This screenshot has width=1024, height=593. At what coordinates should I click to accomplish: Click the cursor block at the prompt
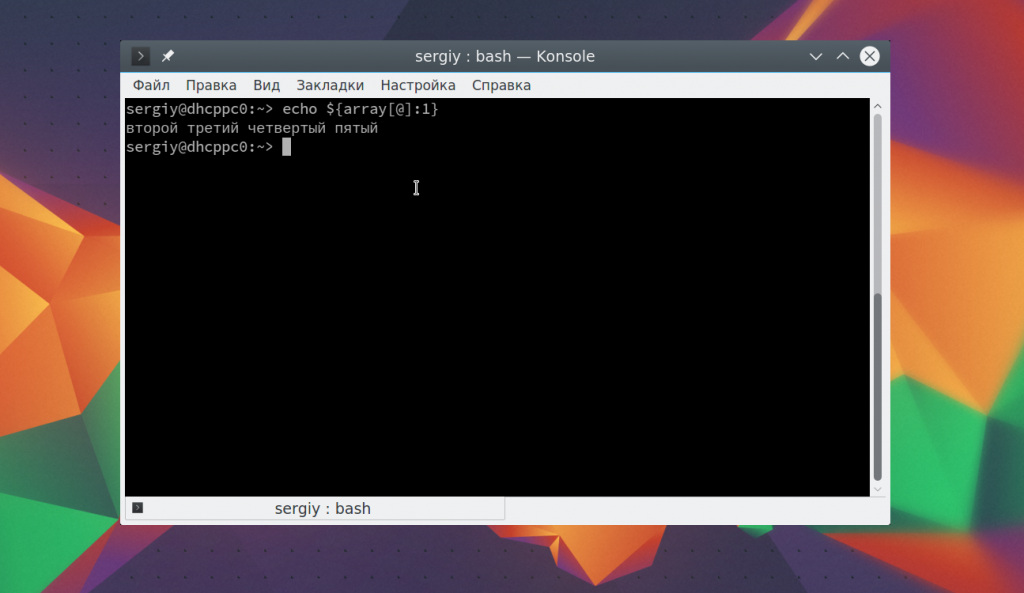click(286, 147)
